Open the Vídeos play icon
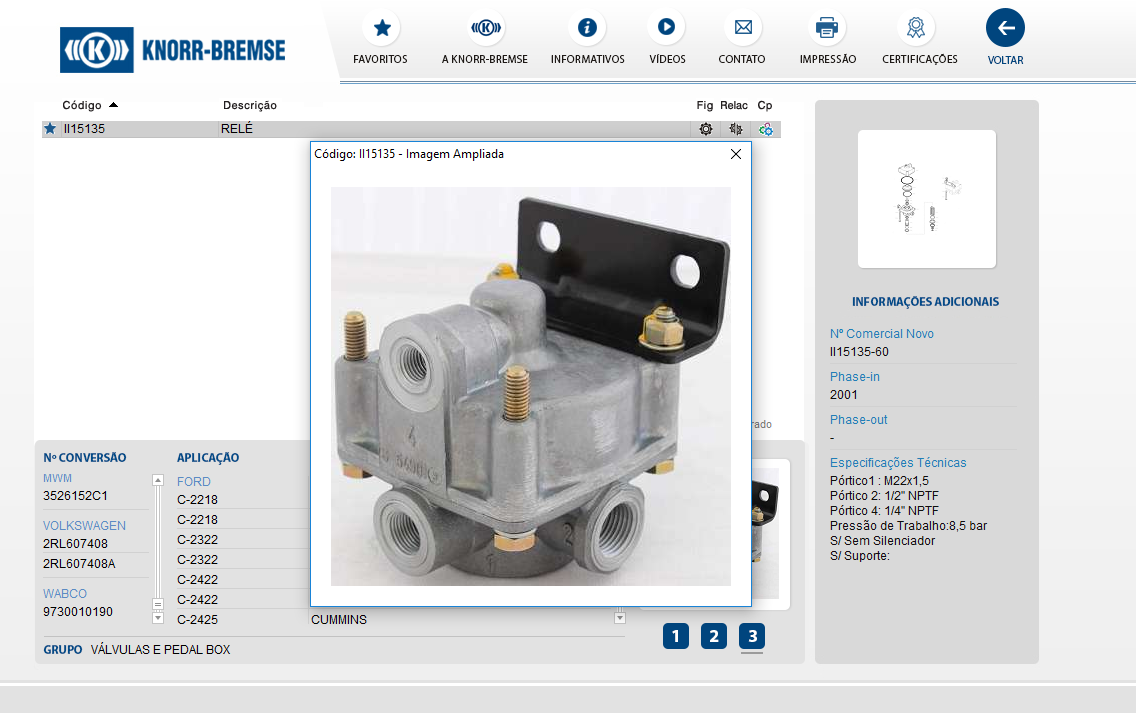This screenshot has width=1136, height=713. point(666,28)
